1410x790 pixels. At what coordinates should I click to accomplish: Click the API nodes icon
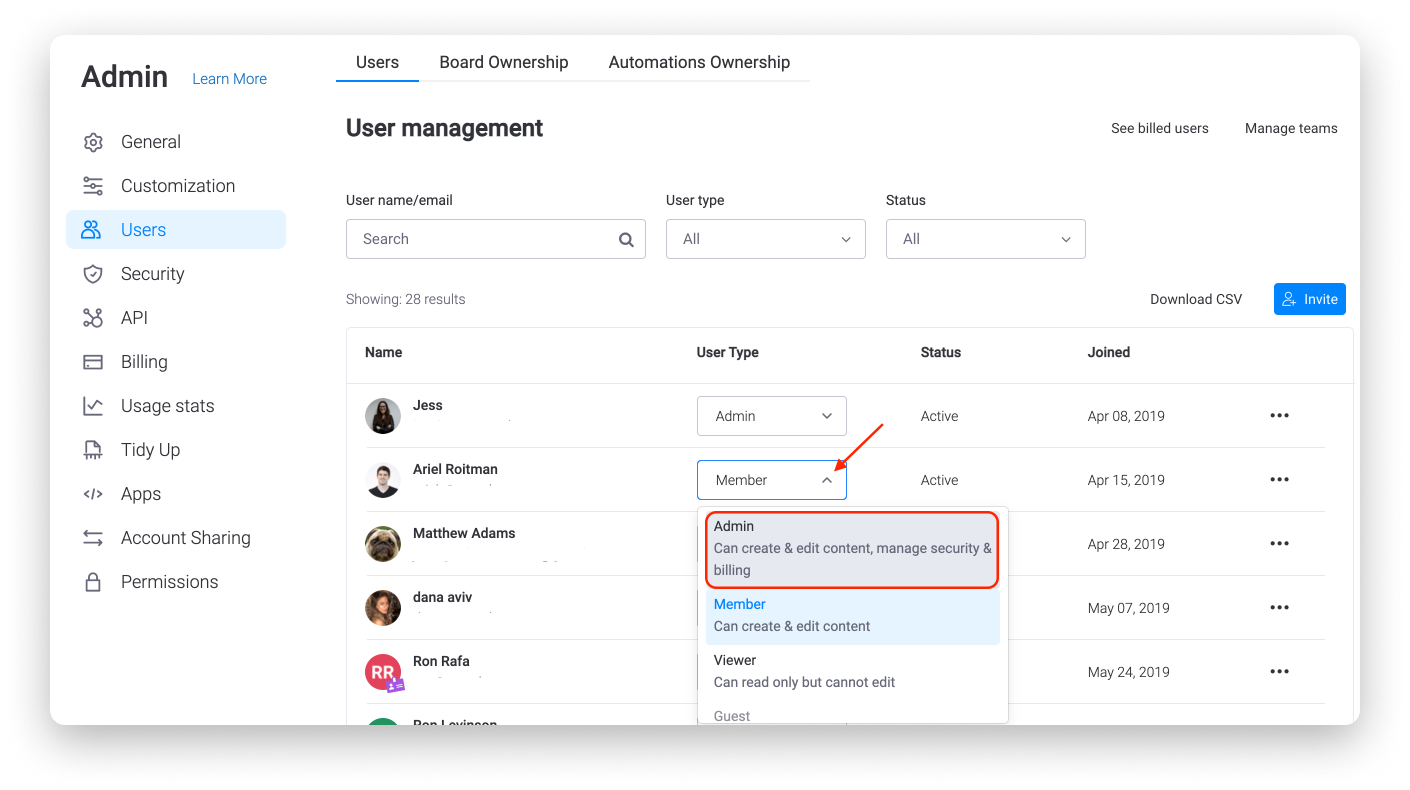[93, 318]
